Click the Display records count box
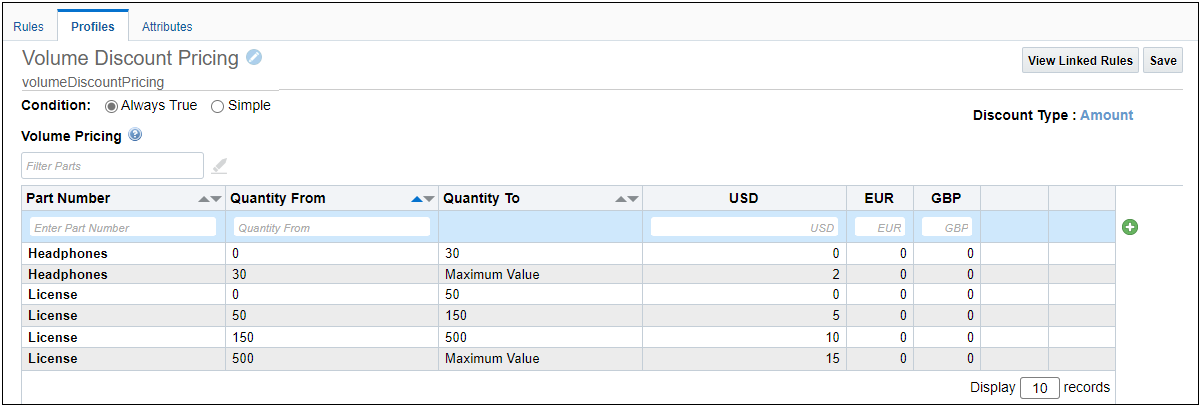The height and width of the screenshot is (407, 1201). (1040, 388)
